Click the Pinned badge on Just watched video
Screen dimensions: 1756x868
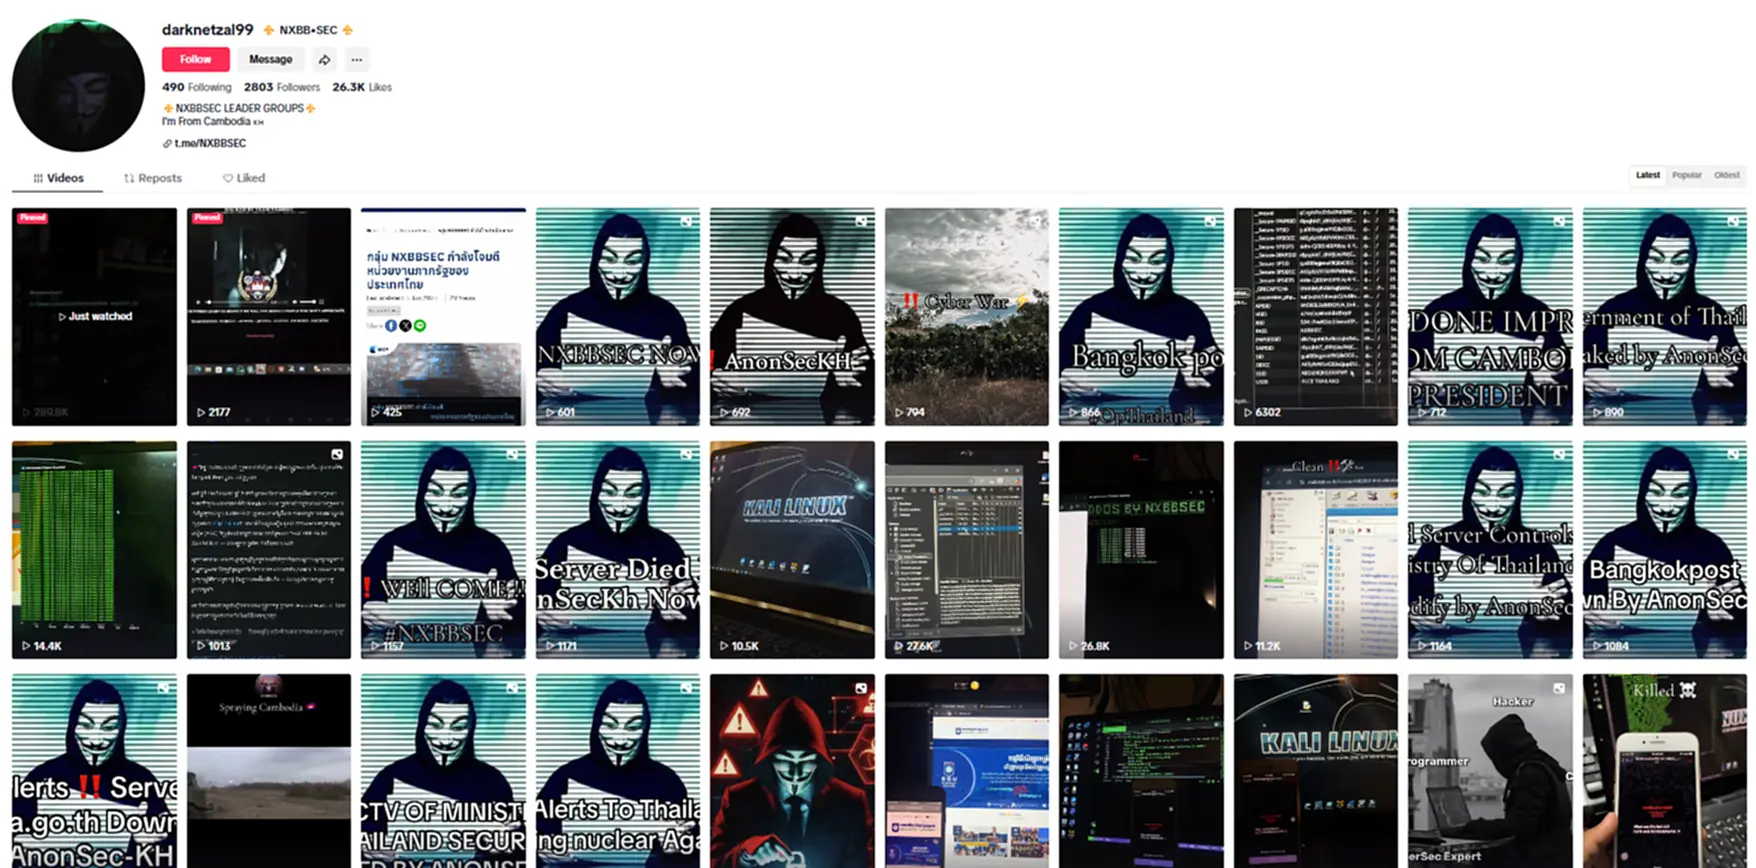click(x=32, y=217)
